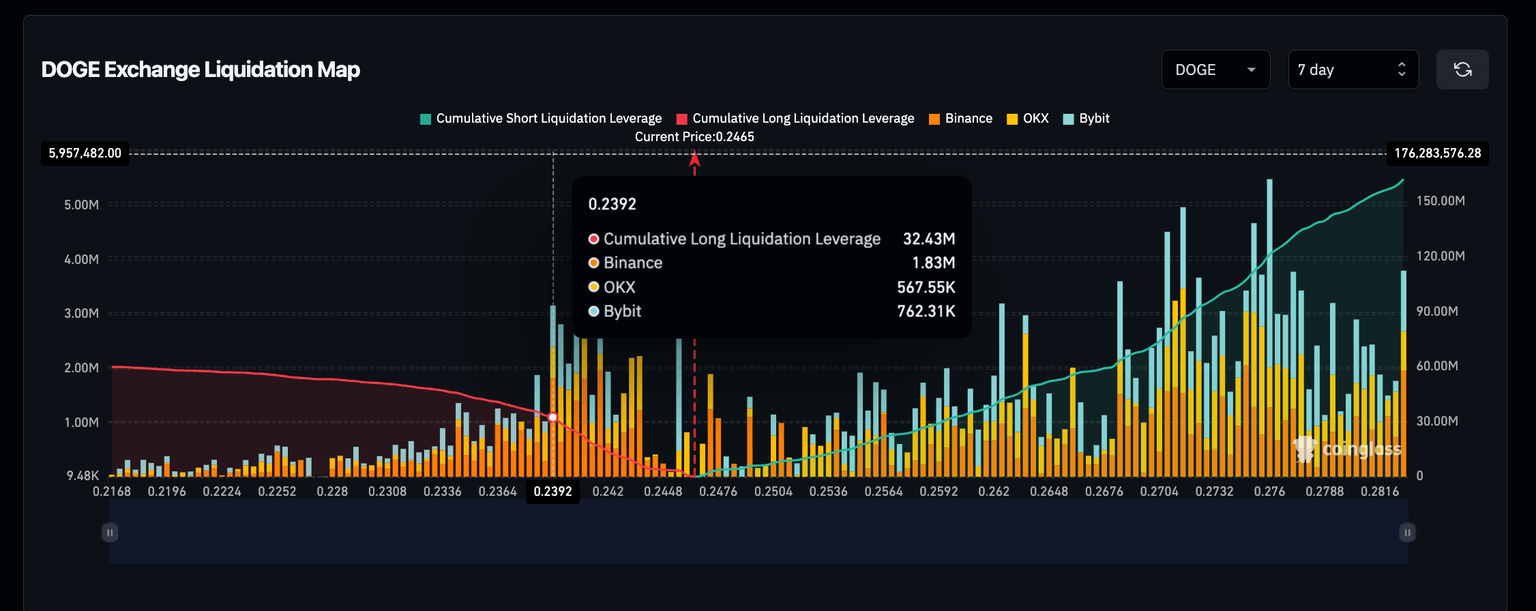Click the light blue Bybit legend marker
The height and width of the screenshot is (611, 1536).
pyautogui.click(x=1066, y=118)
